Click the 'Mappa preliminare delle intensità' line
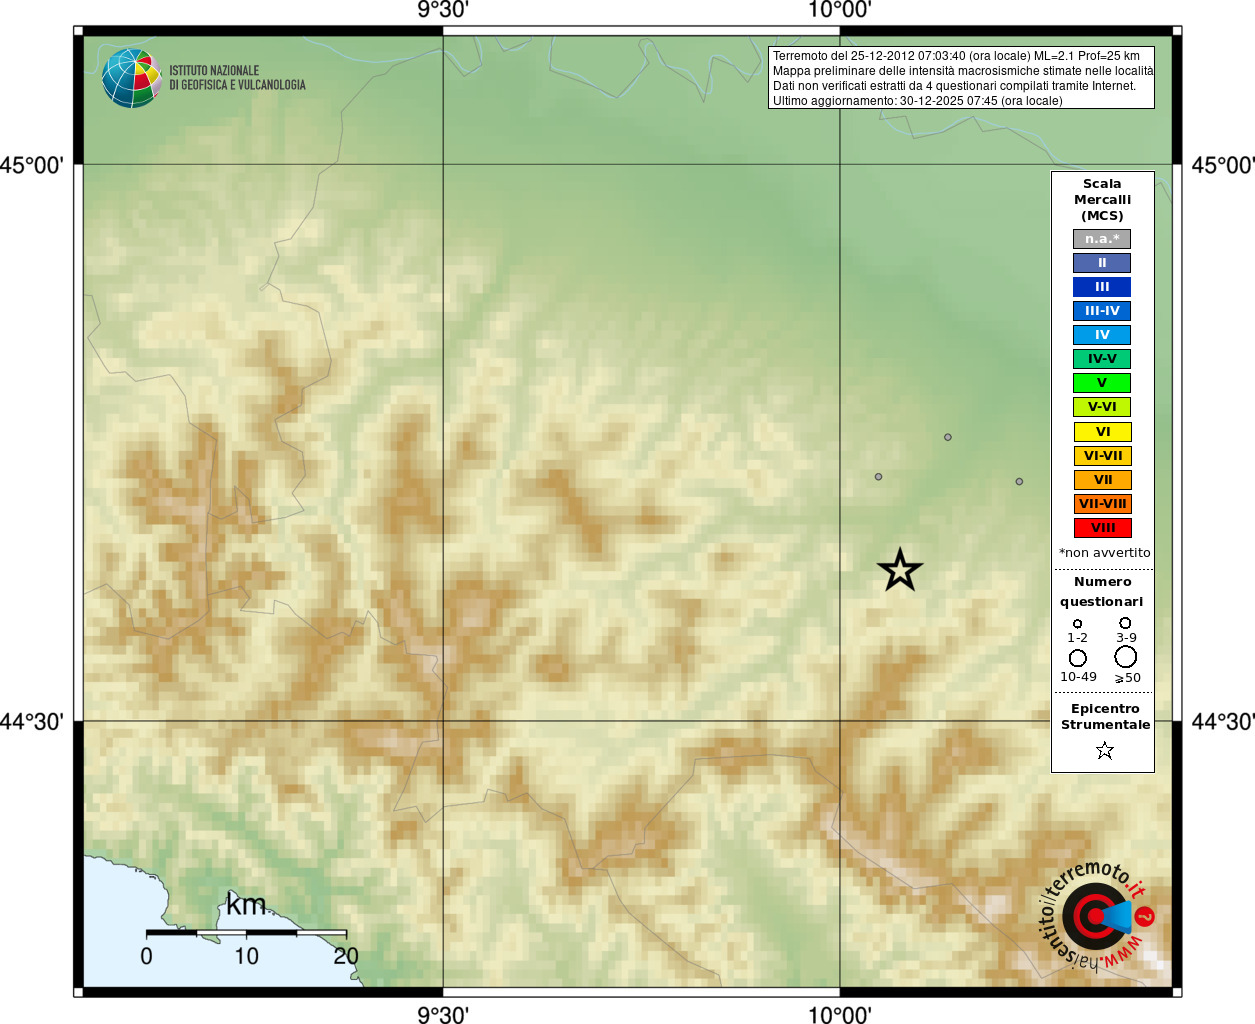 (962, 71)
